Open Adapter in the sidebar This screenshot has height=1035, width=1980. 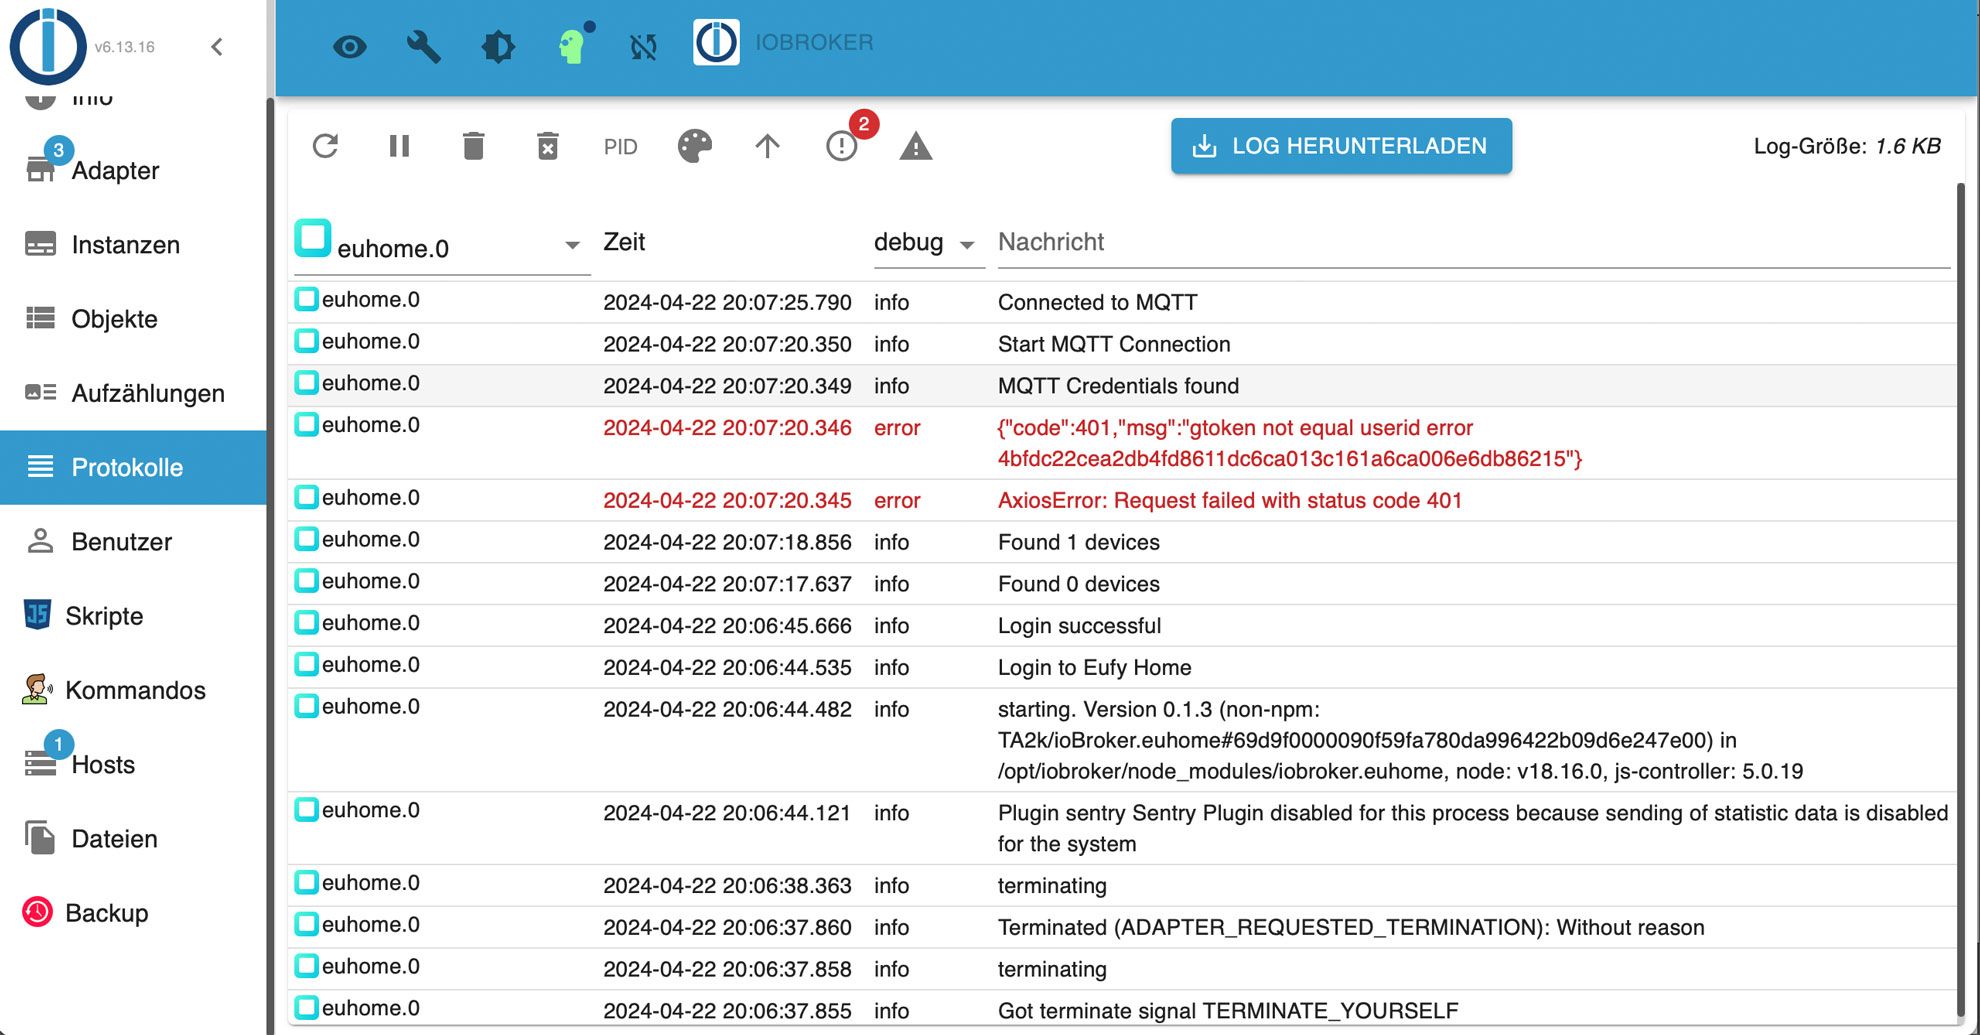click(134, 170)
